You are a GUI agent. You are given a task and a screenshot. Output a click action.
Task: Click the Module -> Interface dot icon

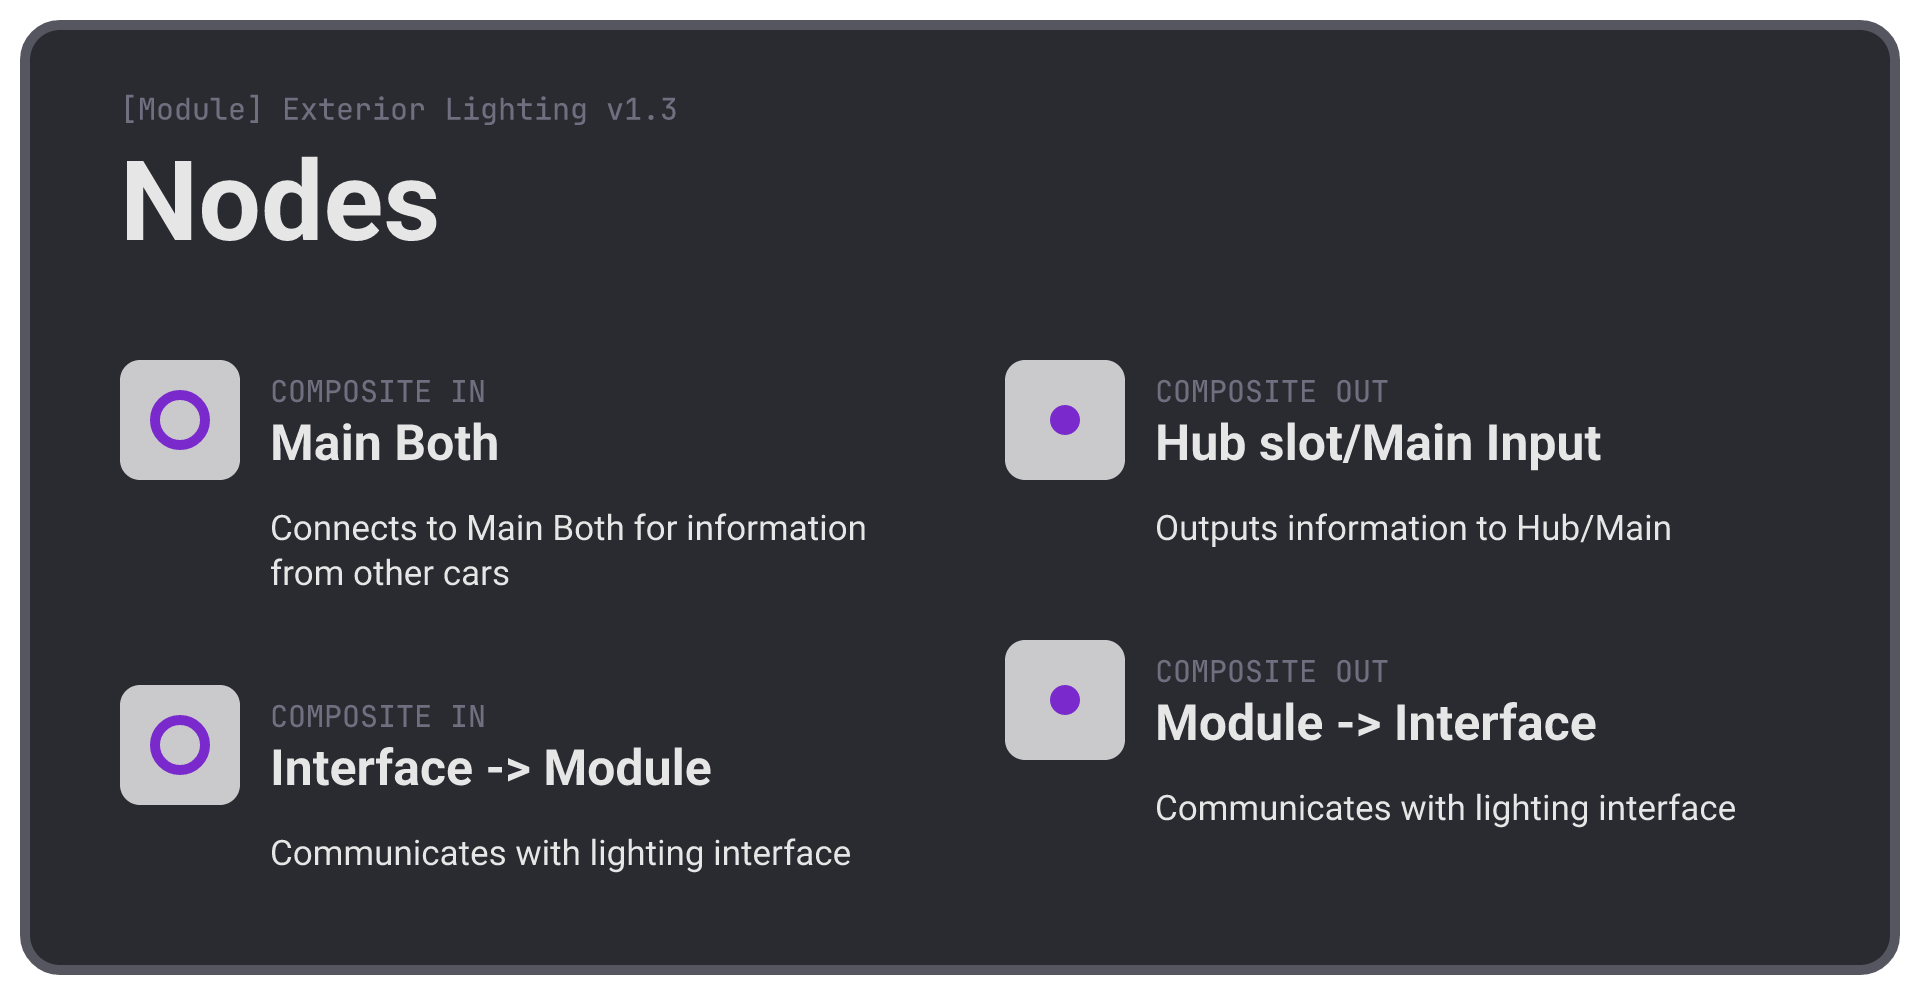pyautogui.click(x=1065, y=700)
